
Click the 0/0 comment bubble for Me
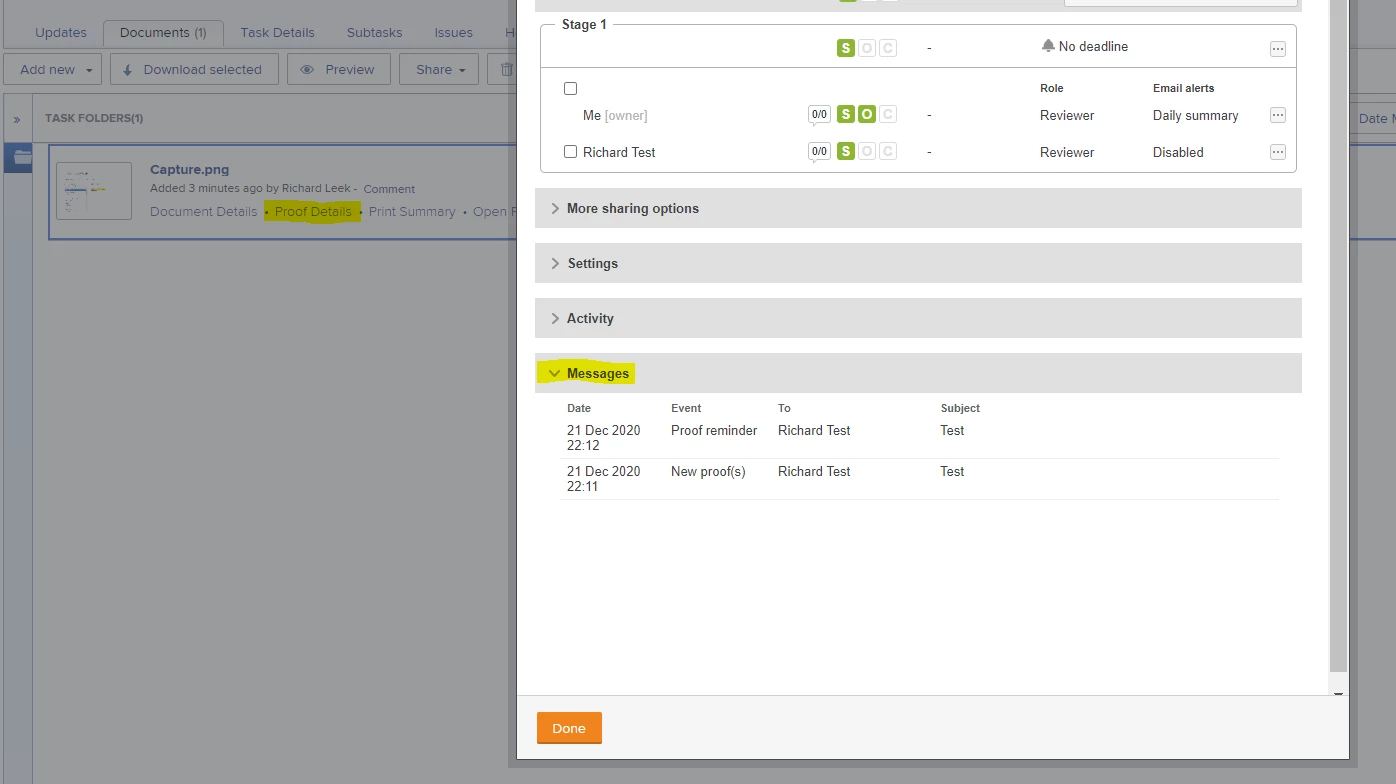(819, 115)
